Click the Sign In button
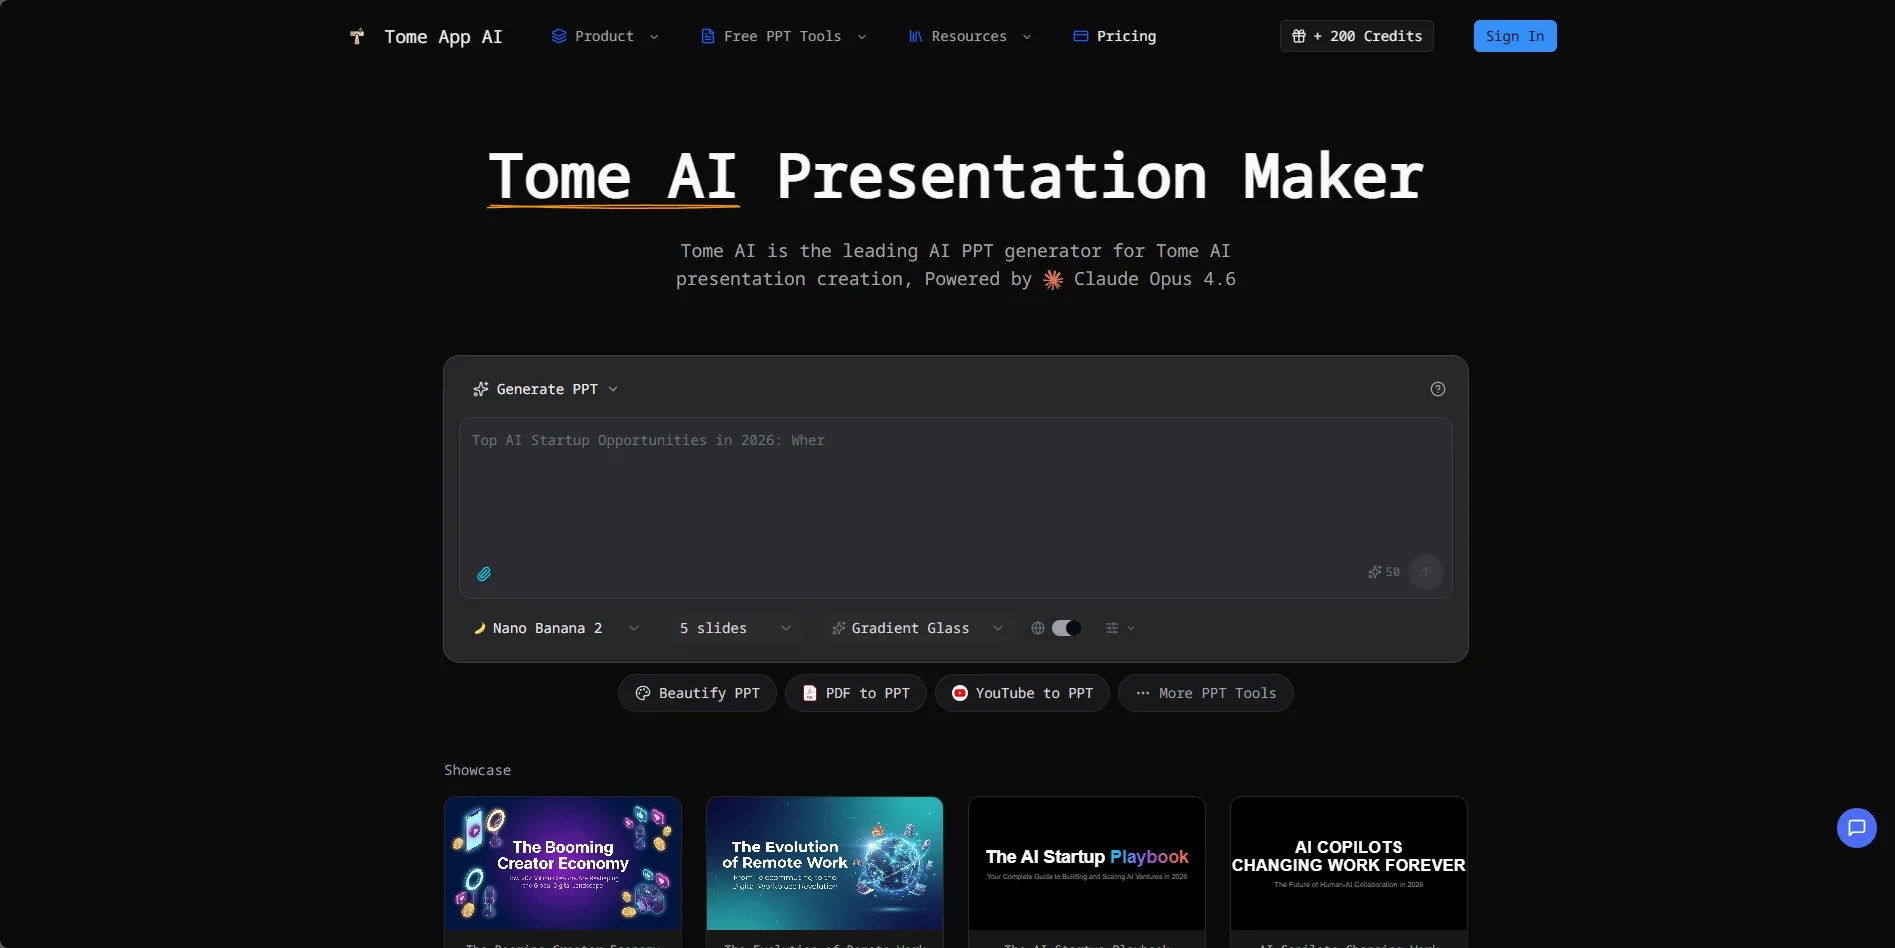 point(1515,36)
